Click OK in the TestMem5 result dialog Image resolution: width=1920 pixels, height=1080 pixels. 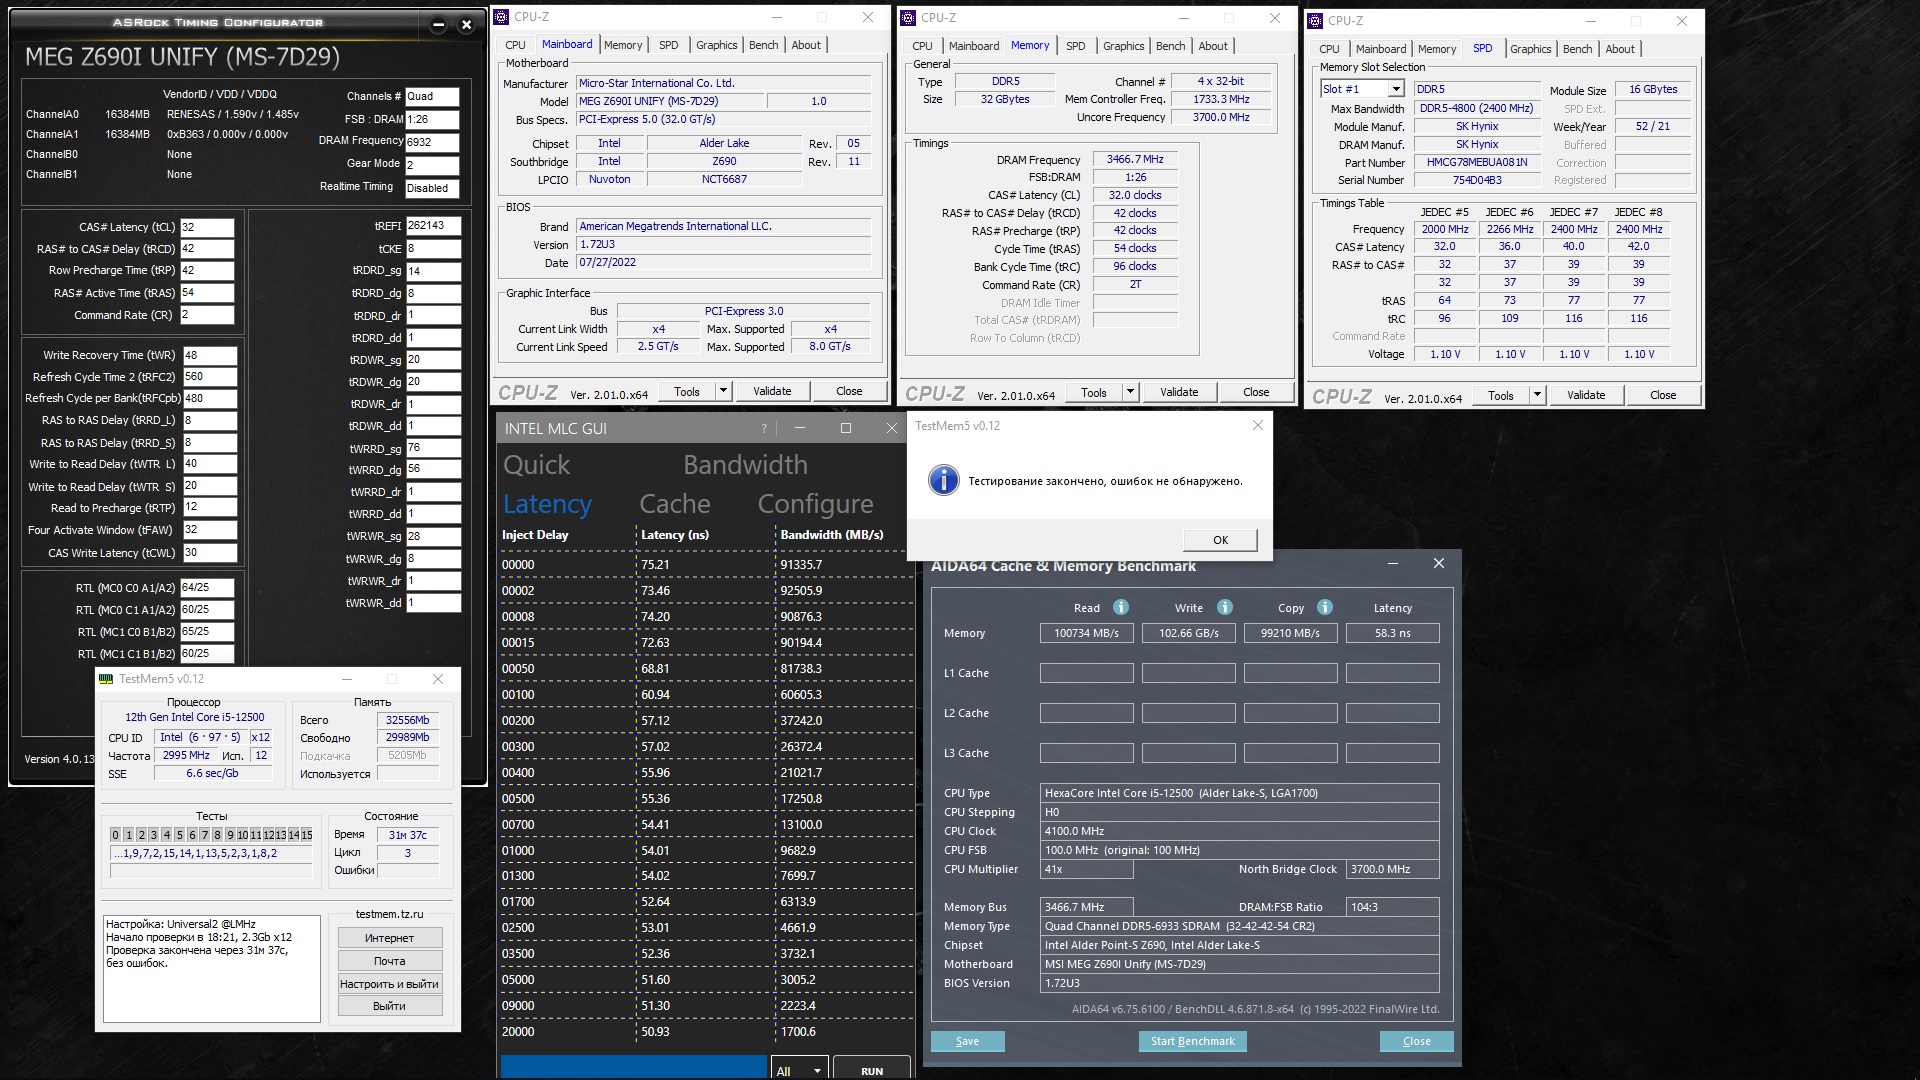point(1220,540)
